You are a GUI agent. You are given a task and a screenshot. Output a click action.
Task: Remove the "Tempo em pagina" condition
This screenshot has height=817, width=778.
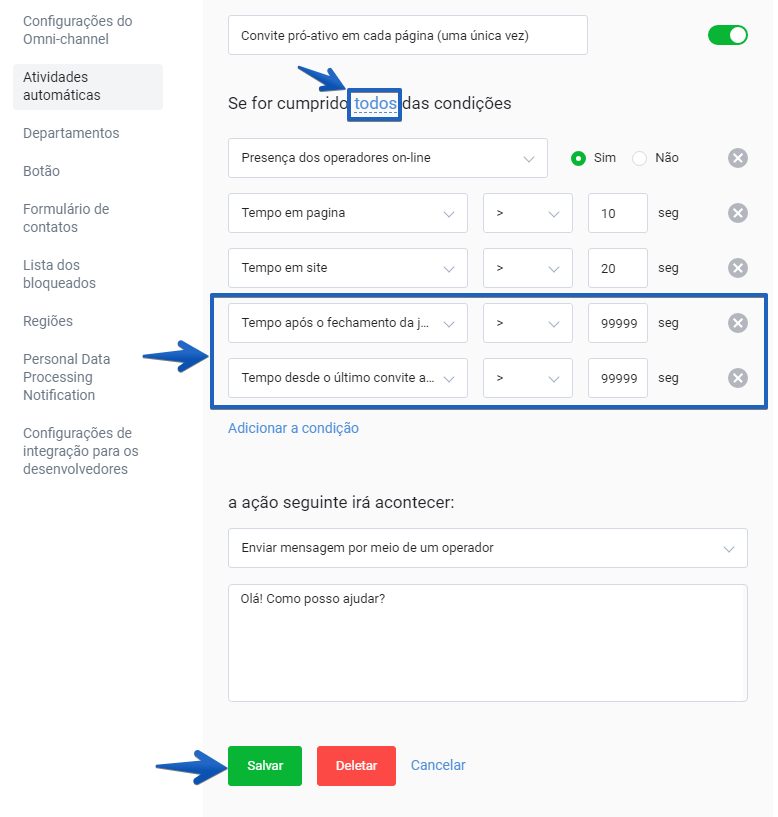pos(737,212)
